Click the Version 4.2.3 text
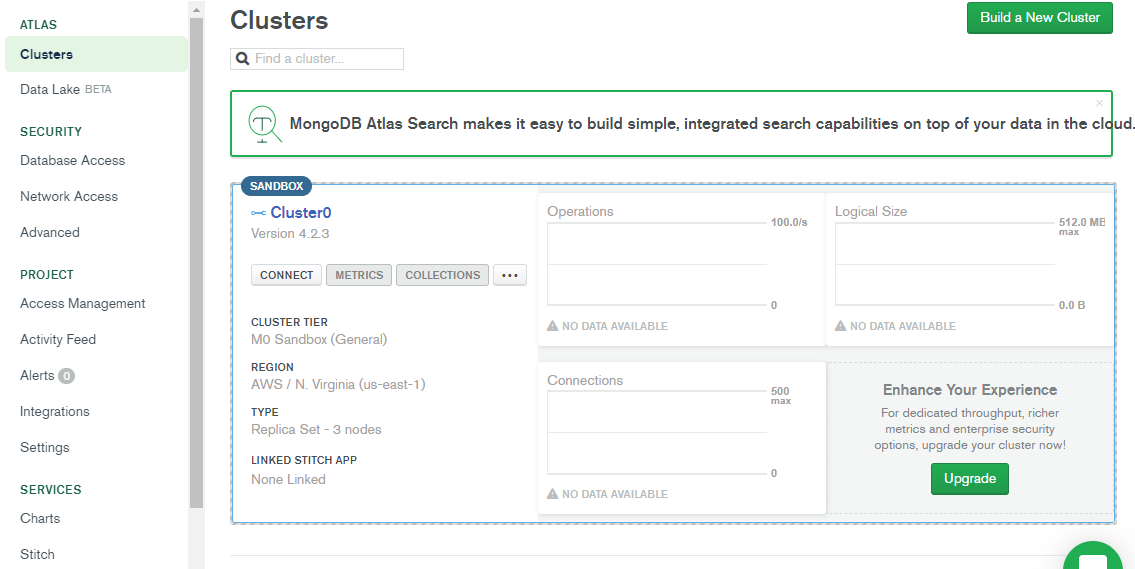 290,233
